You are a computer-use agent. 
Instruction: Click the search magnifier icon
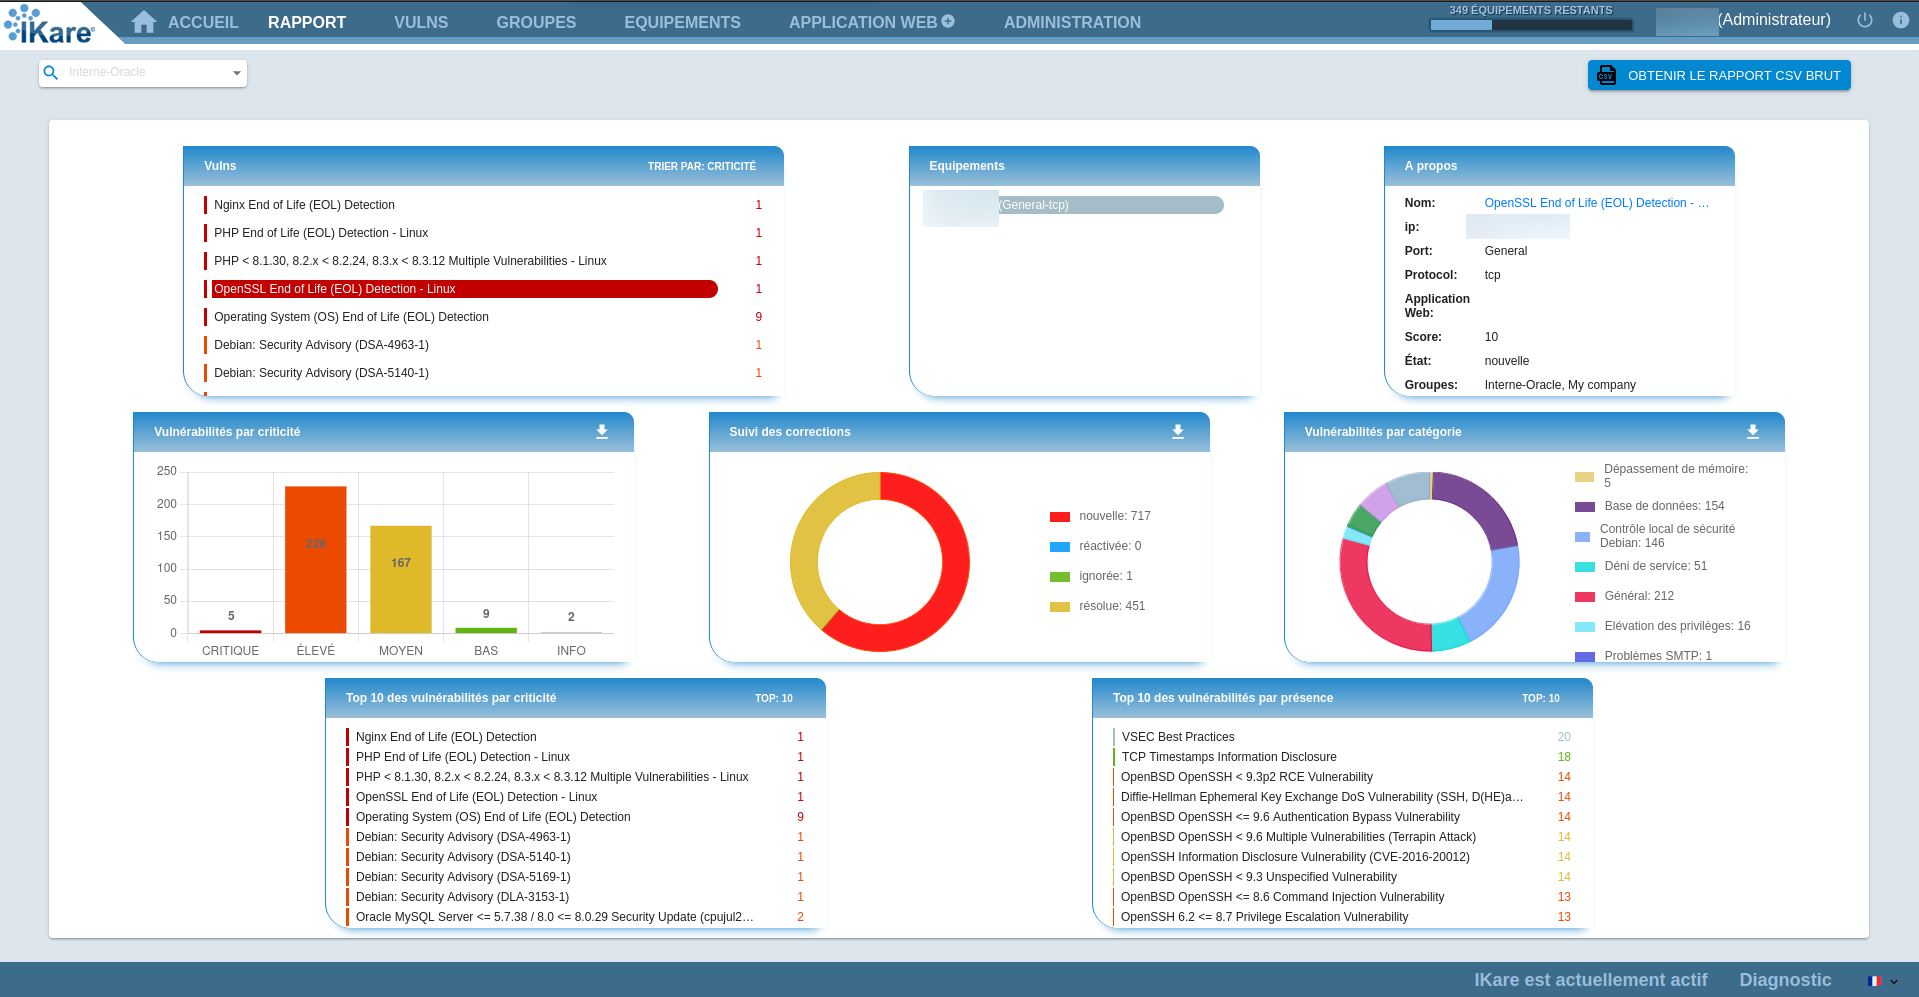click(51, 72)
